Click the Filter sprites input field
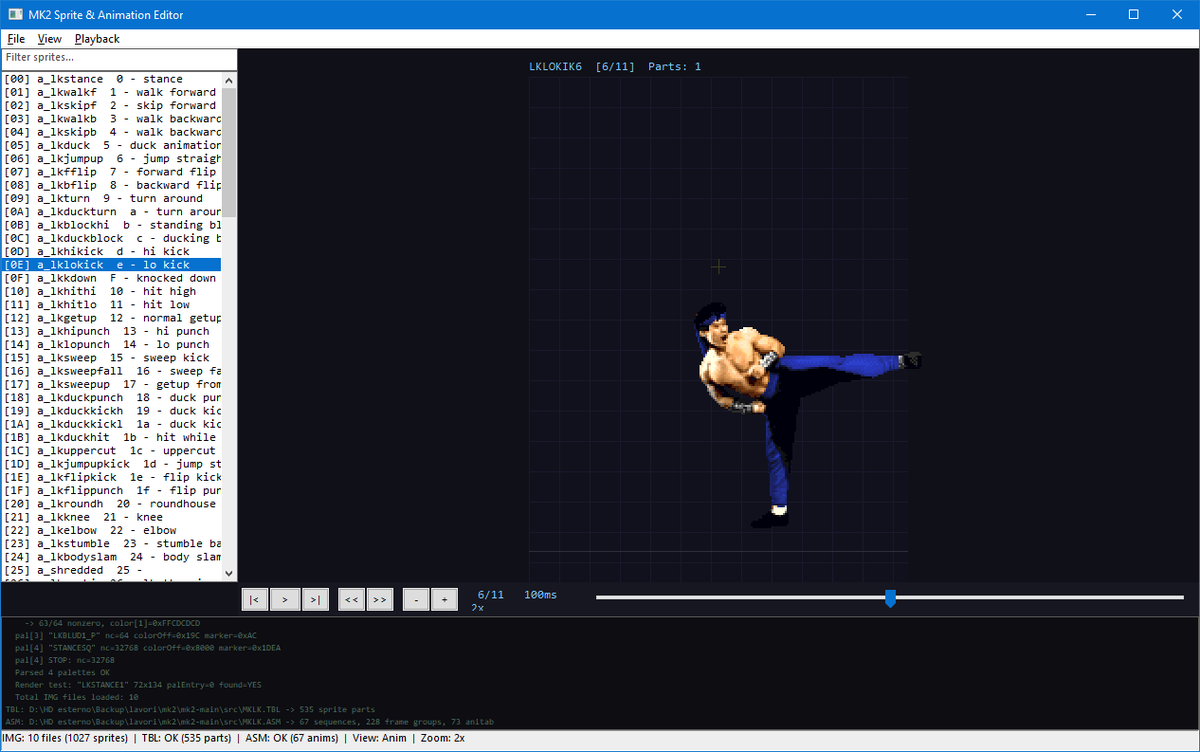This screenshot has height=752, width=1200. tap(119, 58)
